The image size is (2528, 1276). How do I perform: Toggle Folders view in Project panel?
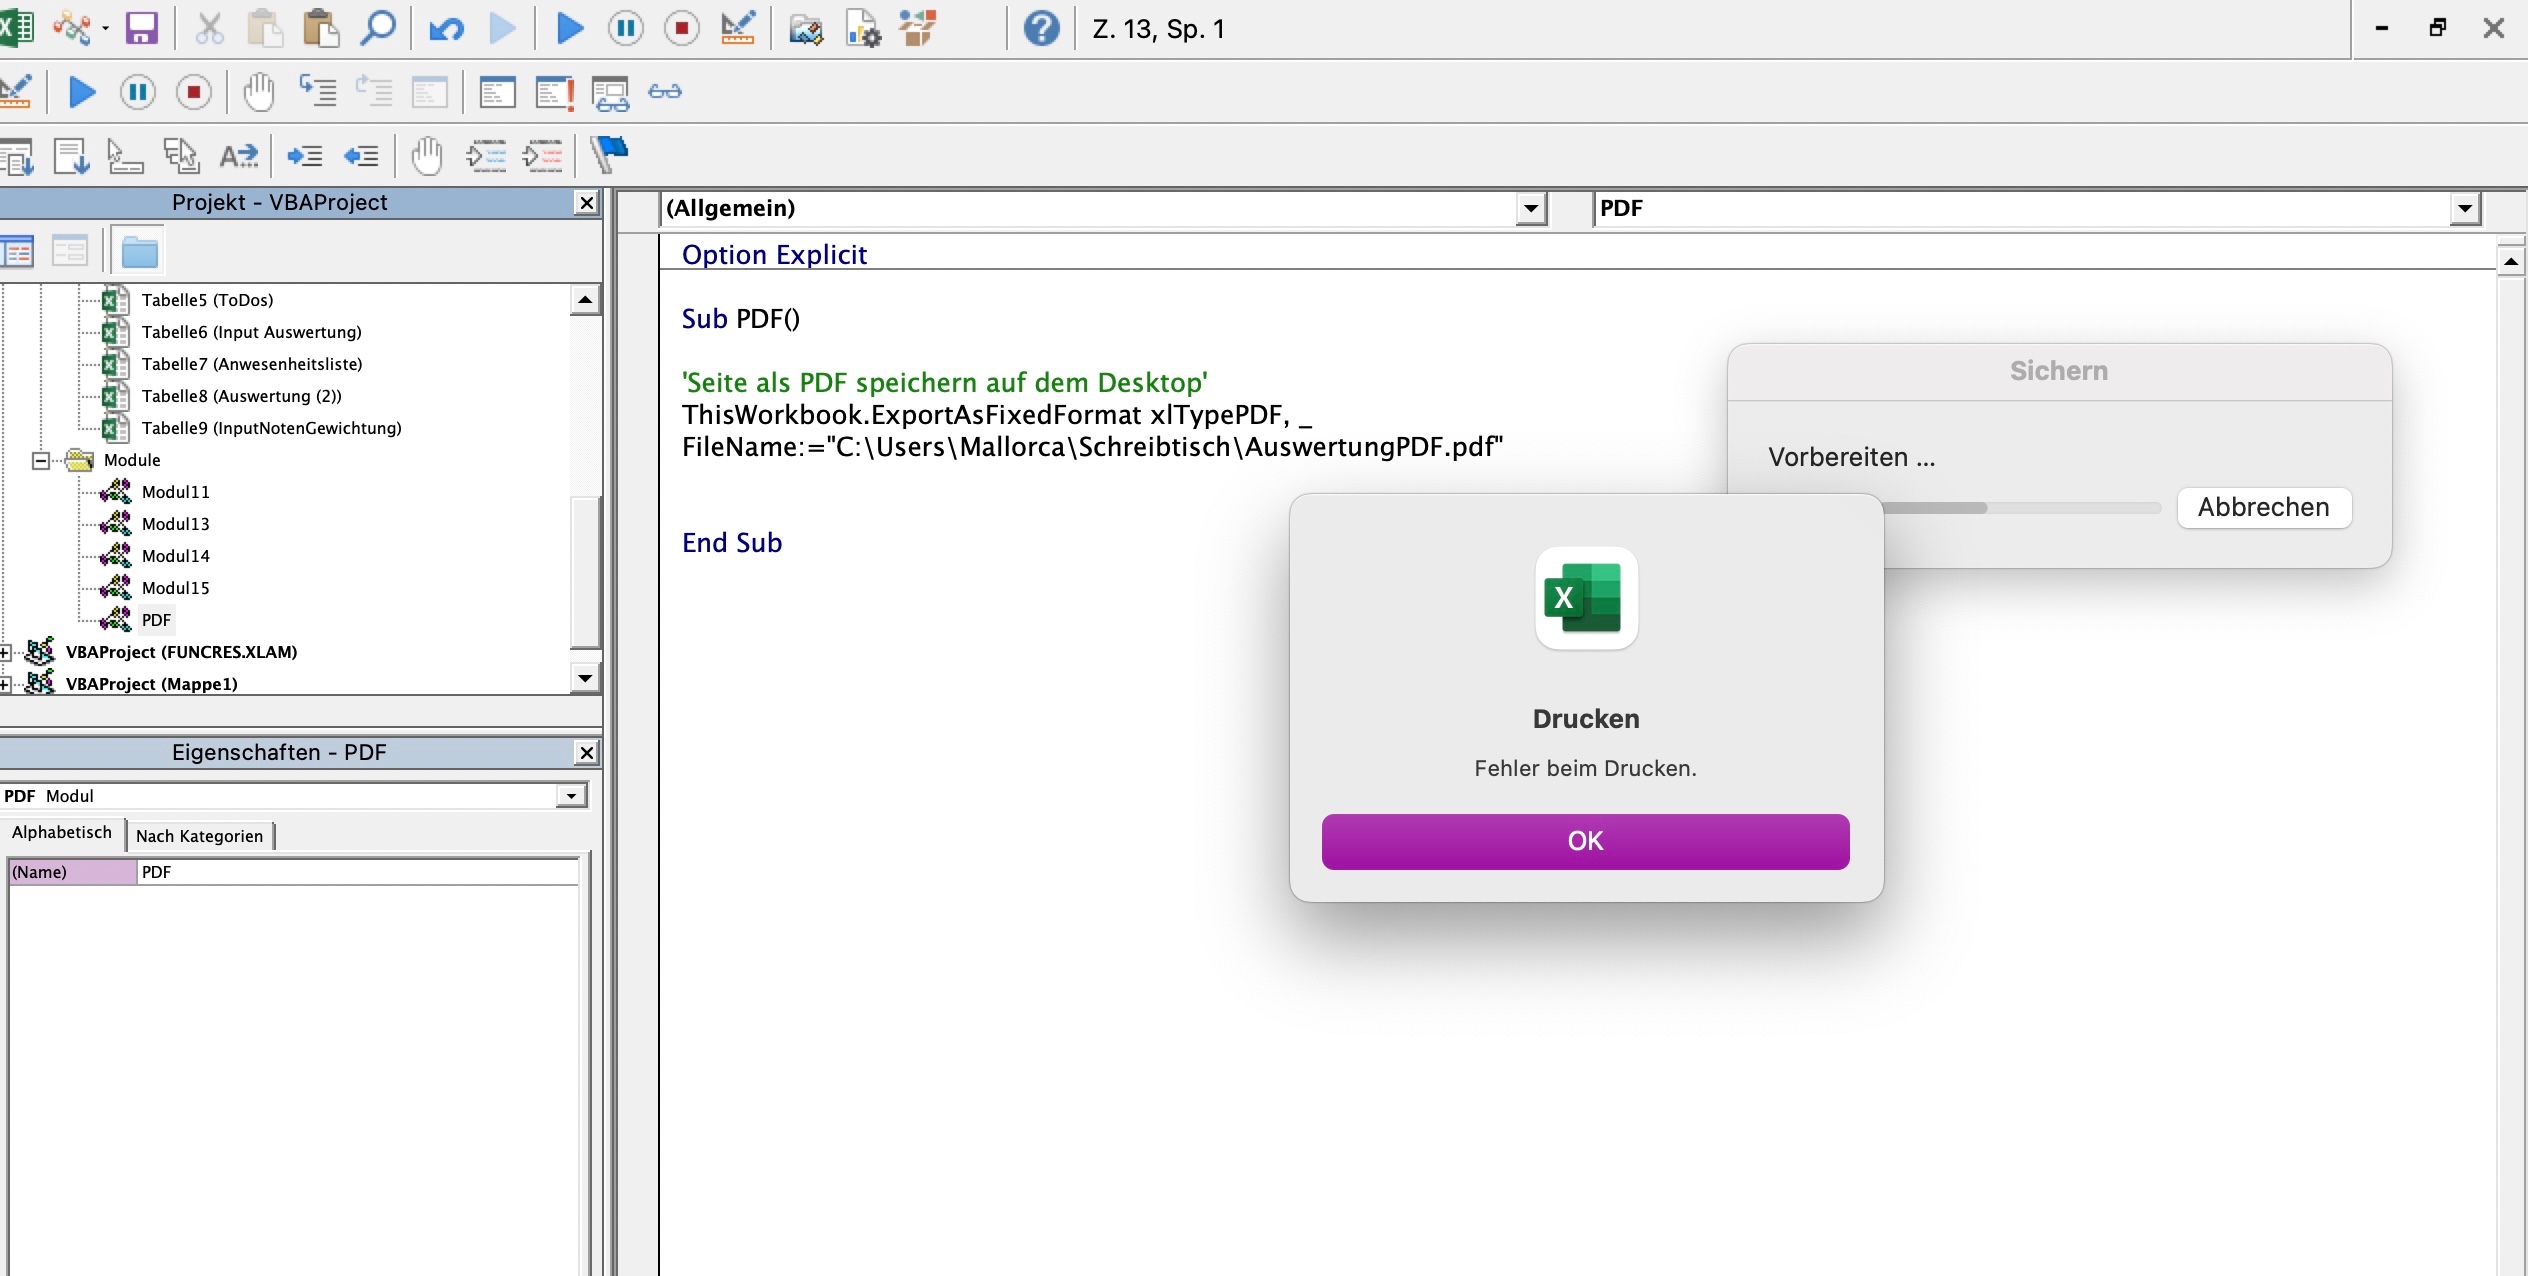click(139, 251)
